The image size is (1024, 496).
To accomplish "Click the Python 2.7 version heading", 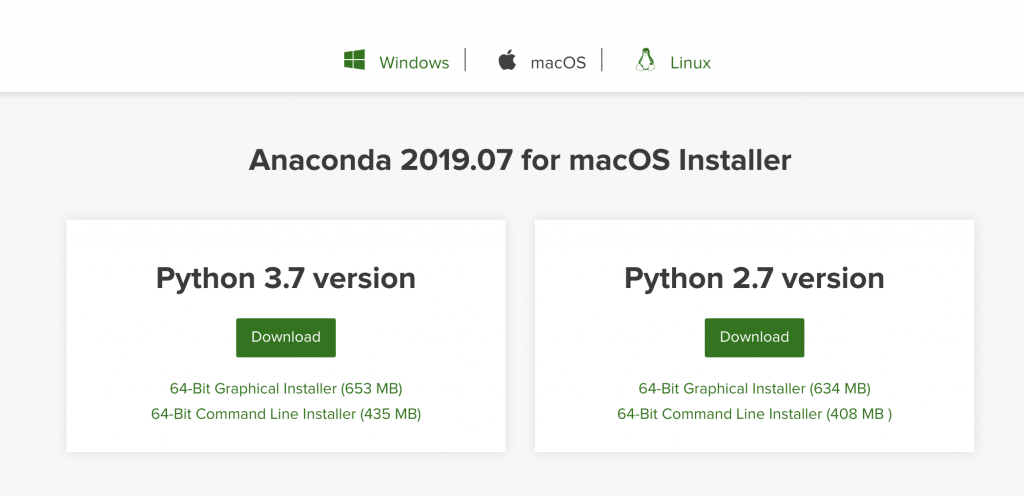I will [x=754, y=278].
